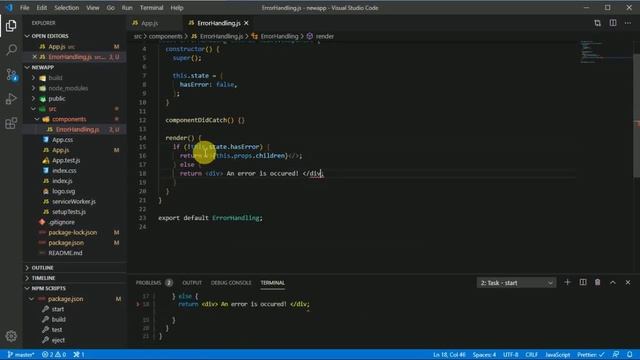Open the Go menu

click(x=111, y=8)
